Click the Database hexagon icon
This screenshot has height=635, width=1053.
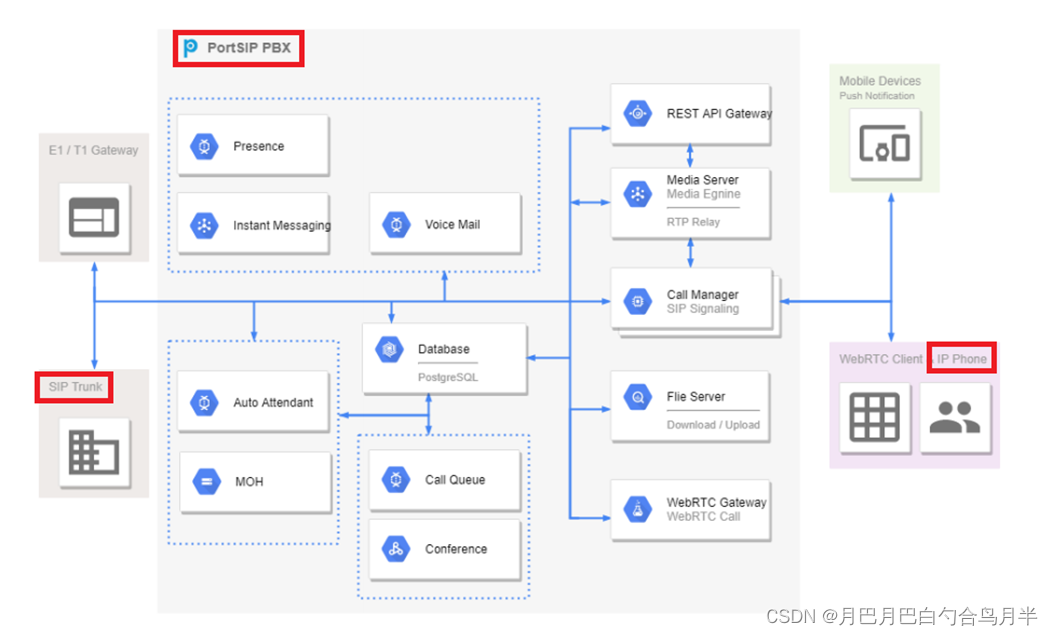(389, 349)
